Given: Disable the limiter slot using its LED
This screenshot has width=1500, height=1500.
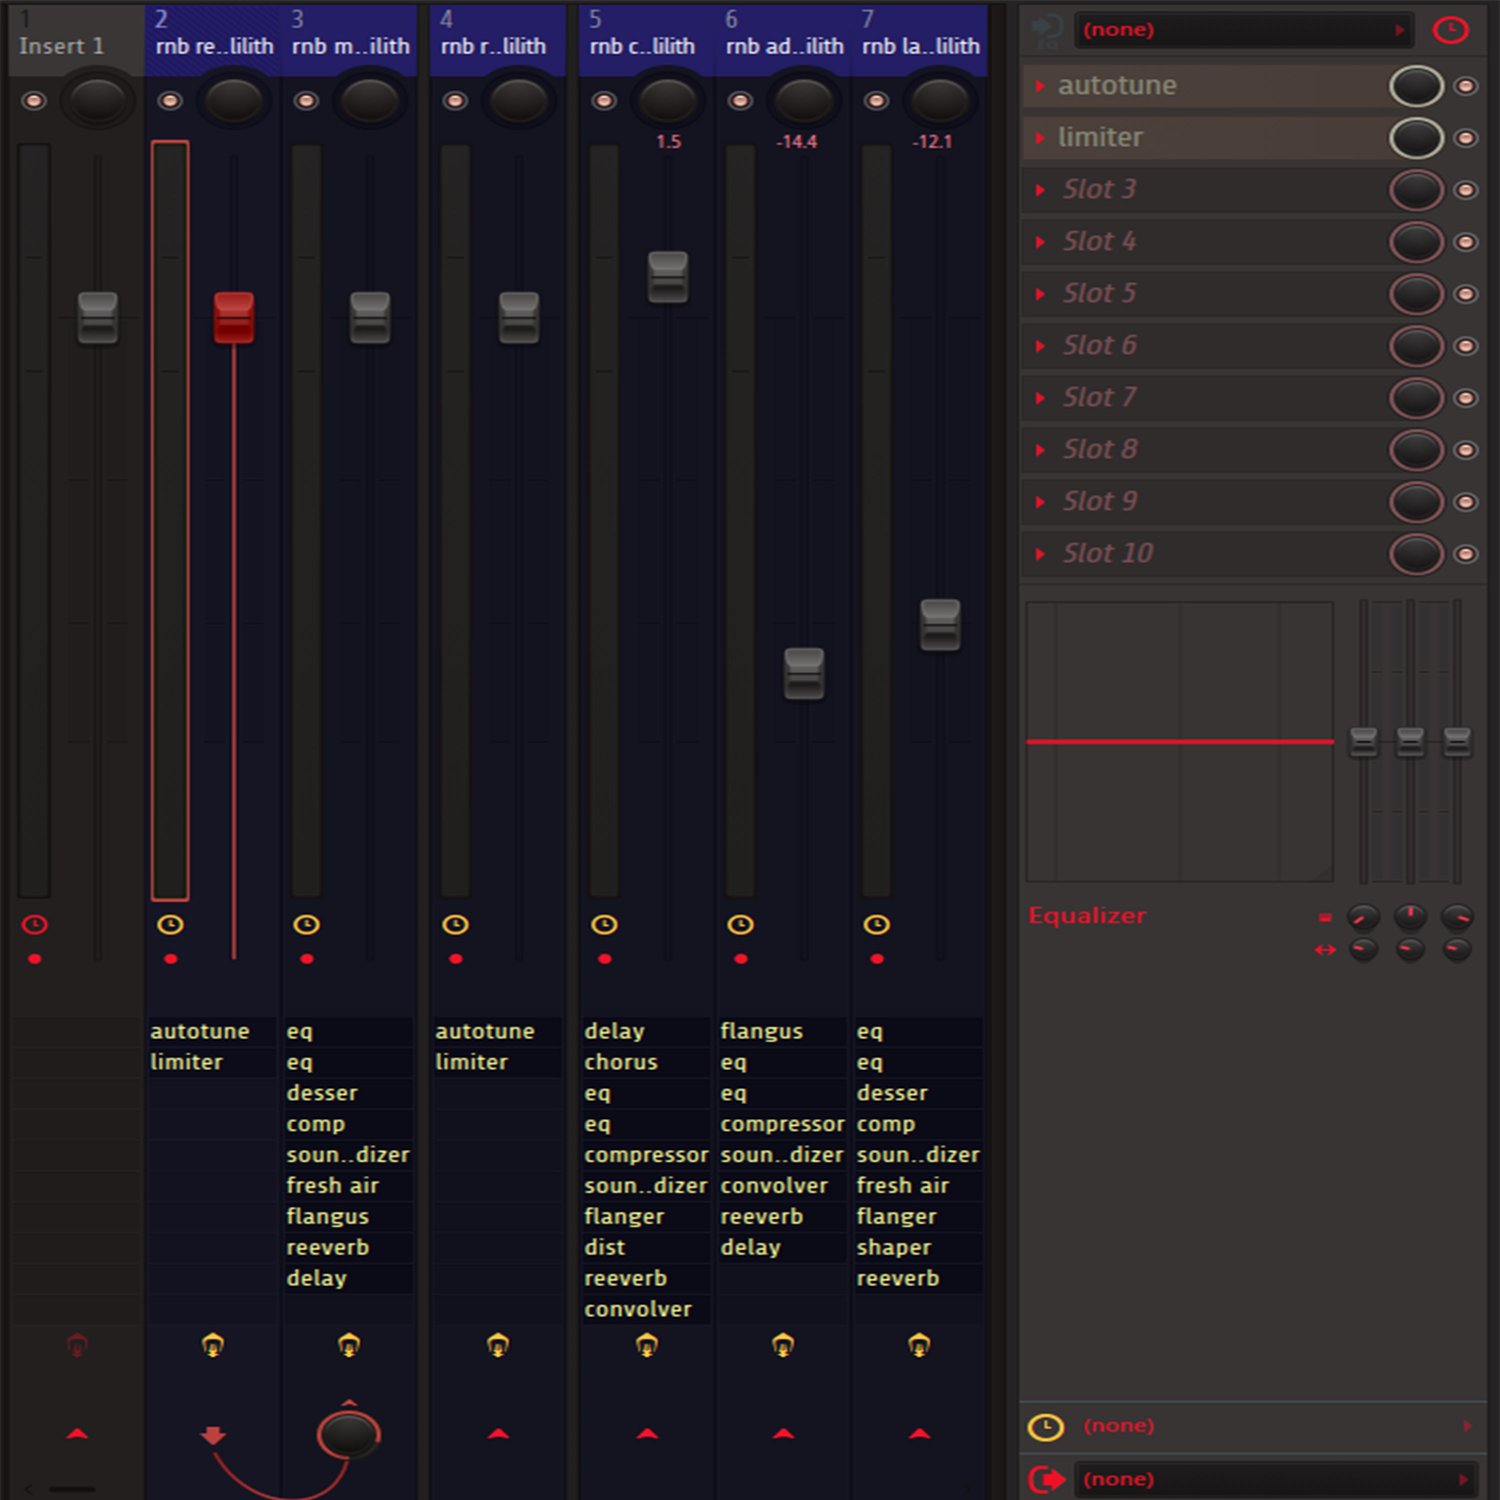Looking at the screenshot, I should (1466, 138).
